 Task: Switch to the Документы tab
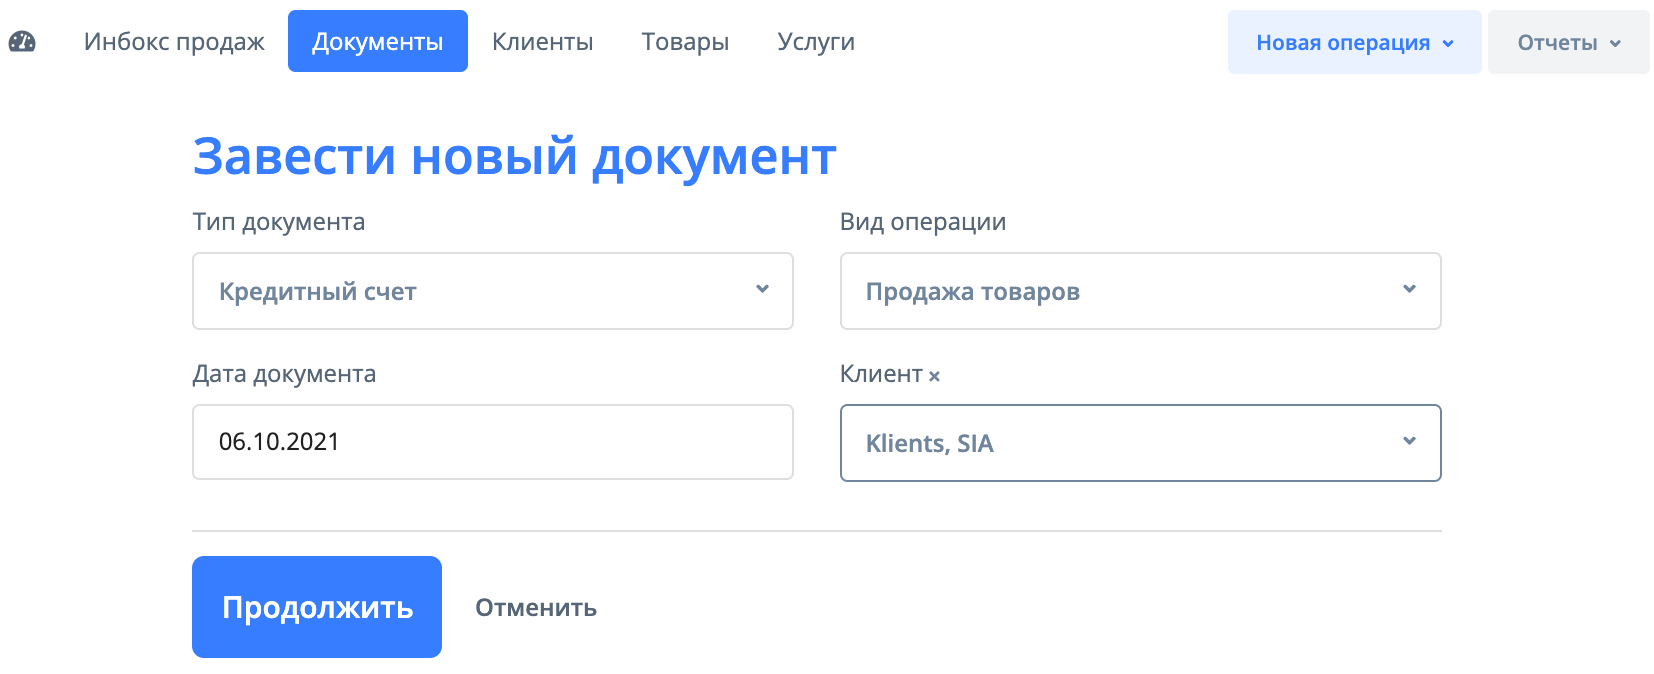377,42
